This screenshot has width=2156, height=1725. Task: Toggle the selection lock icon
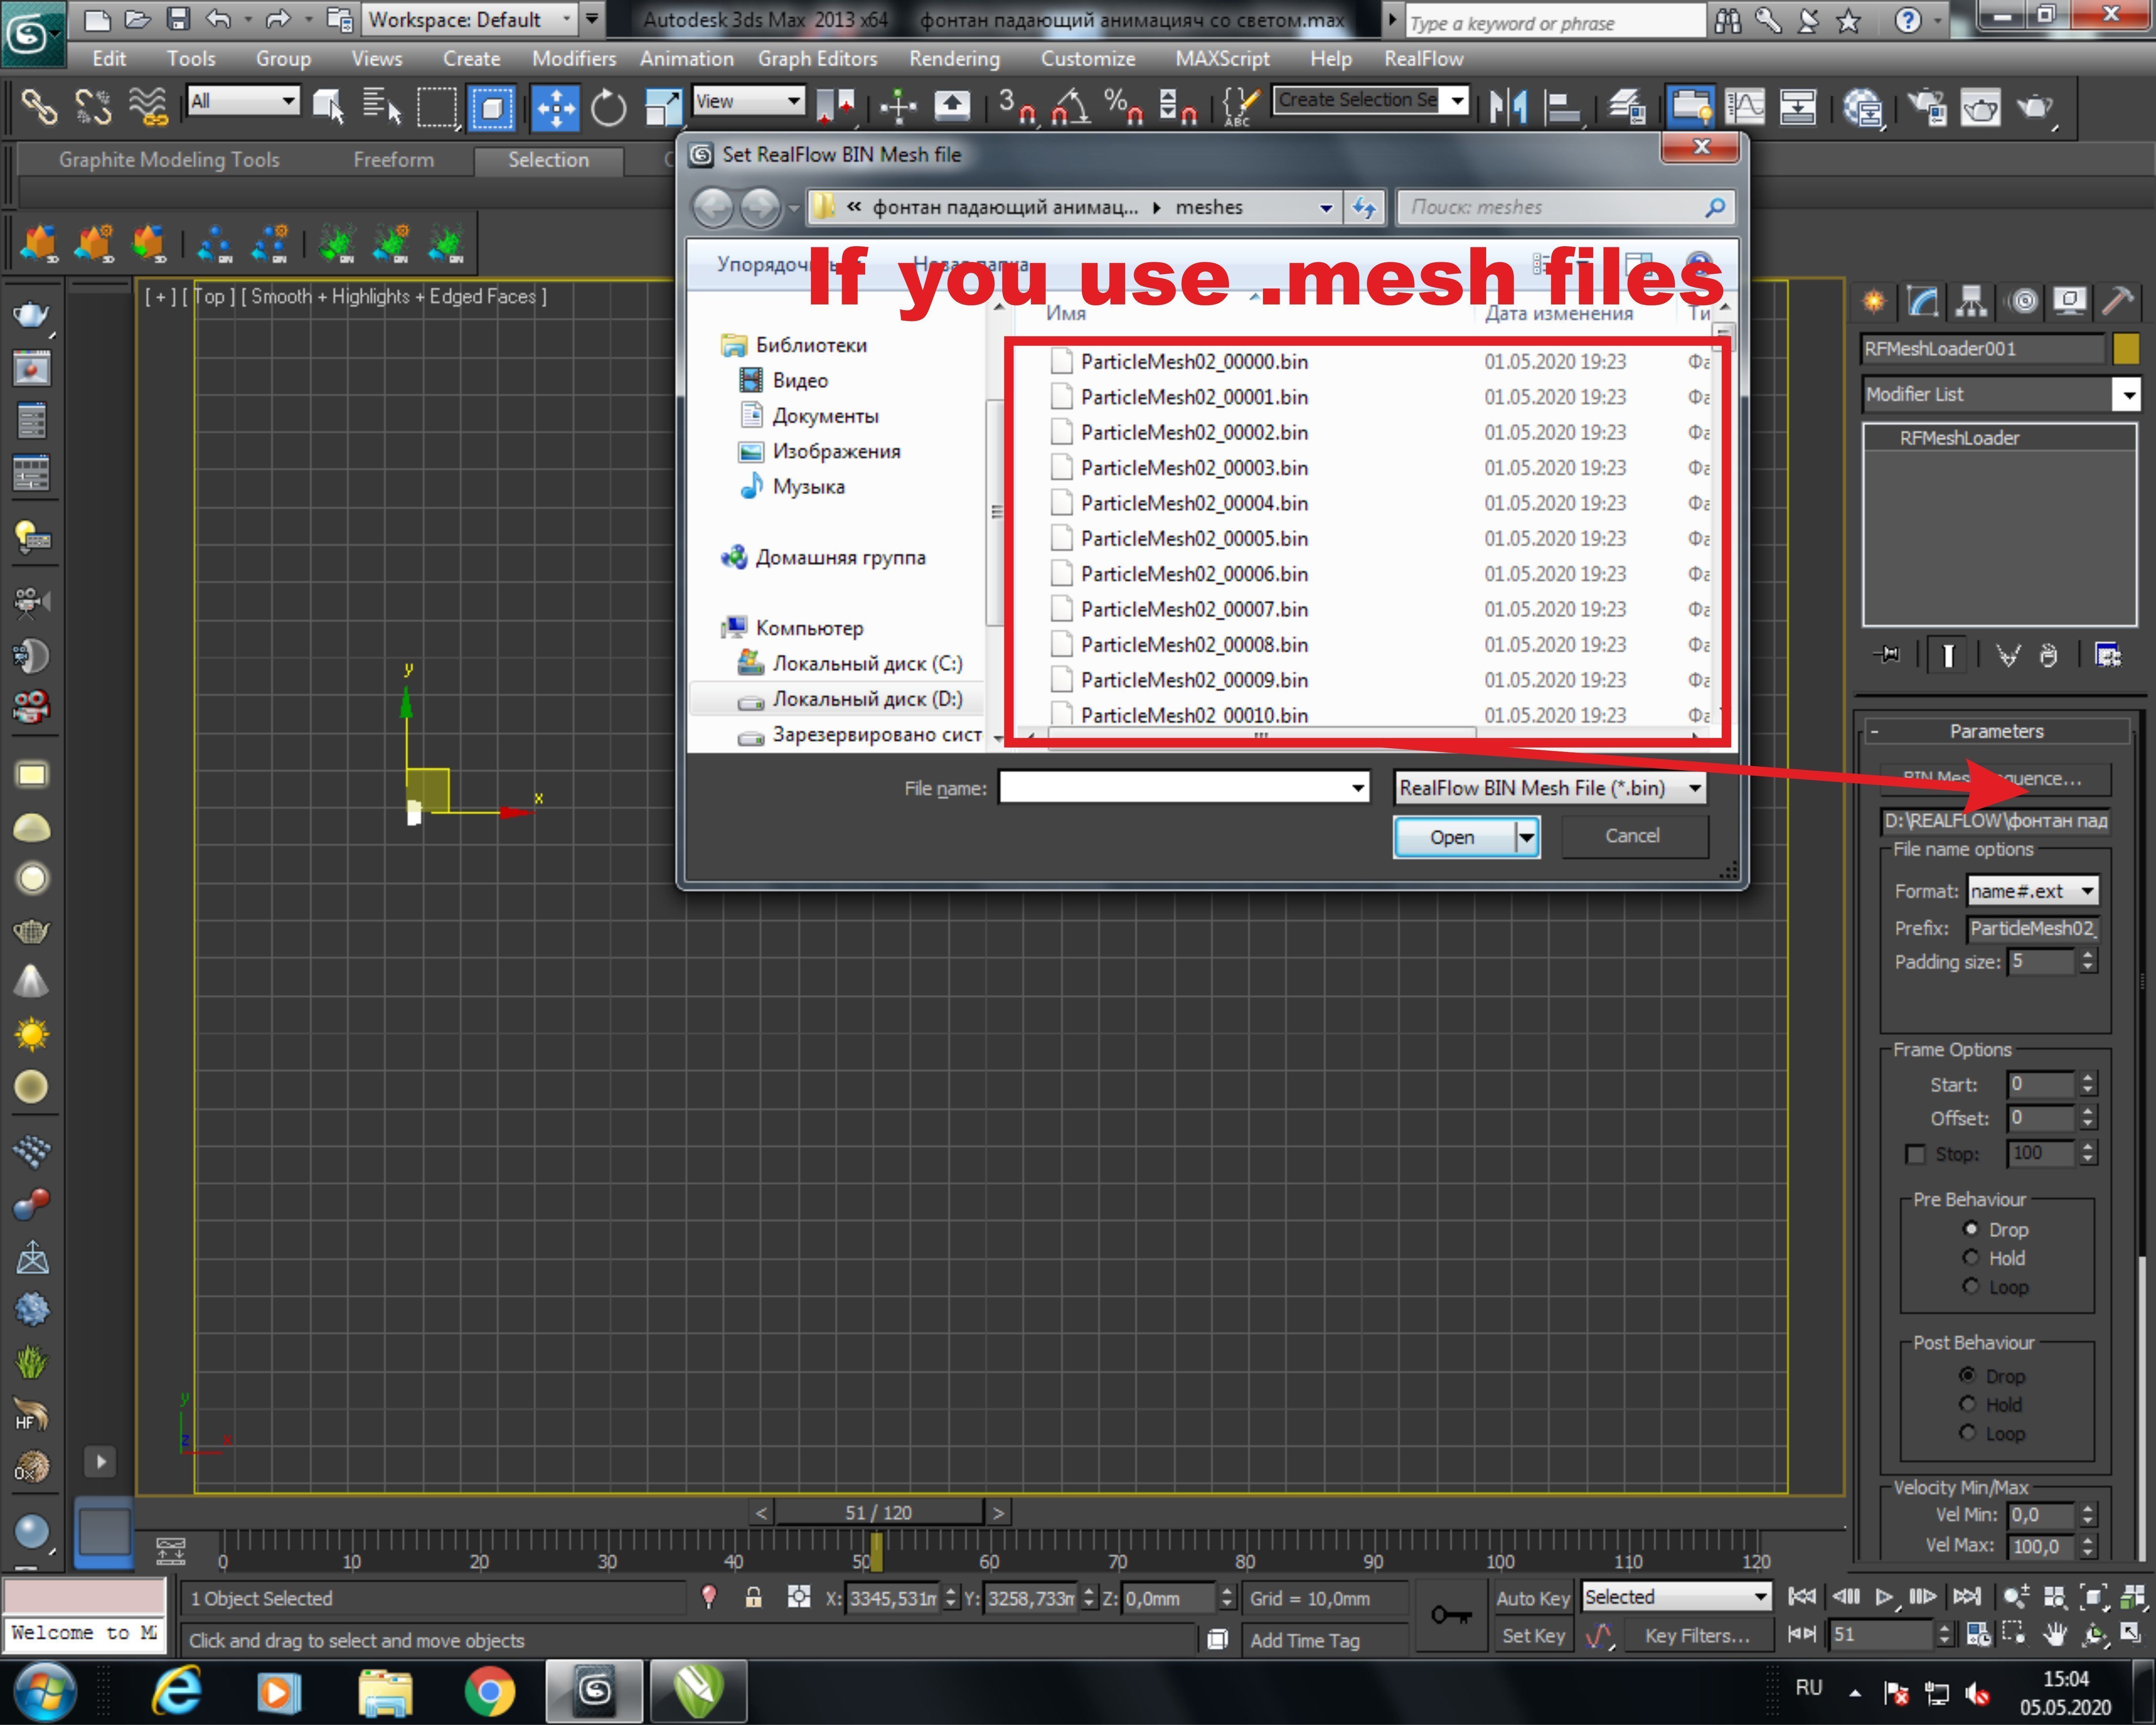point(754,1598)
